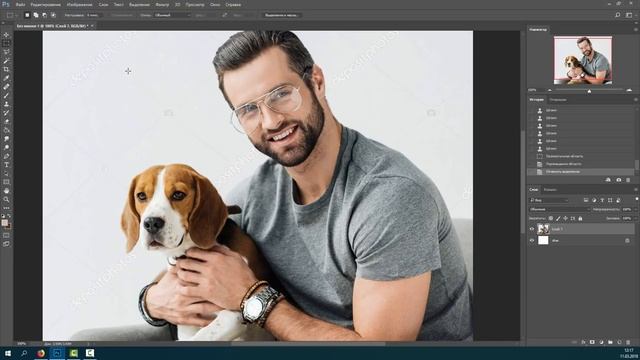
Task: Toggle lock all padlock icon
Action: (580, 219)
